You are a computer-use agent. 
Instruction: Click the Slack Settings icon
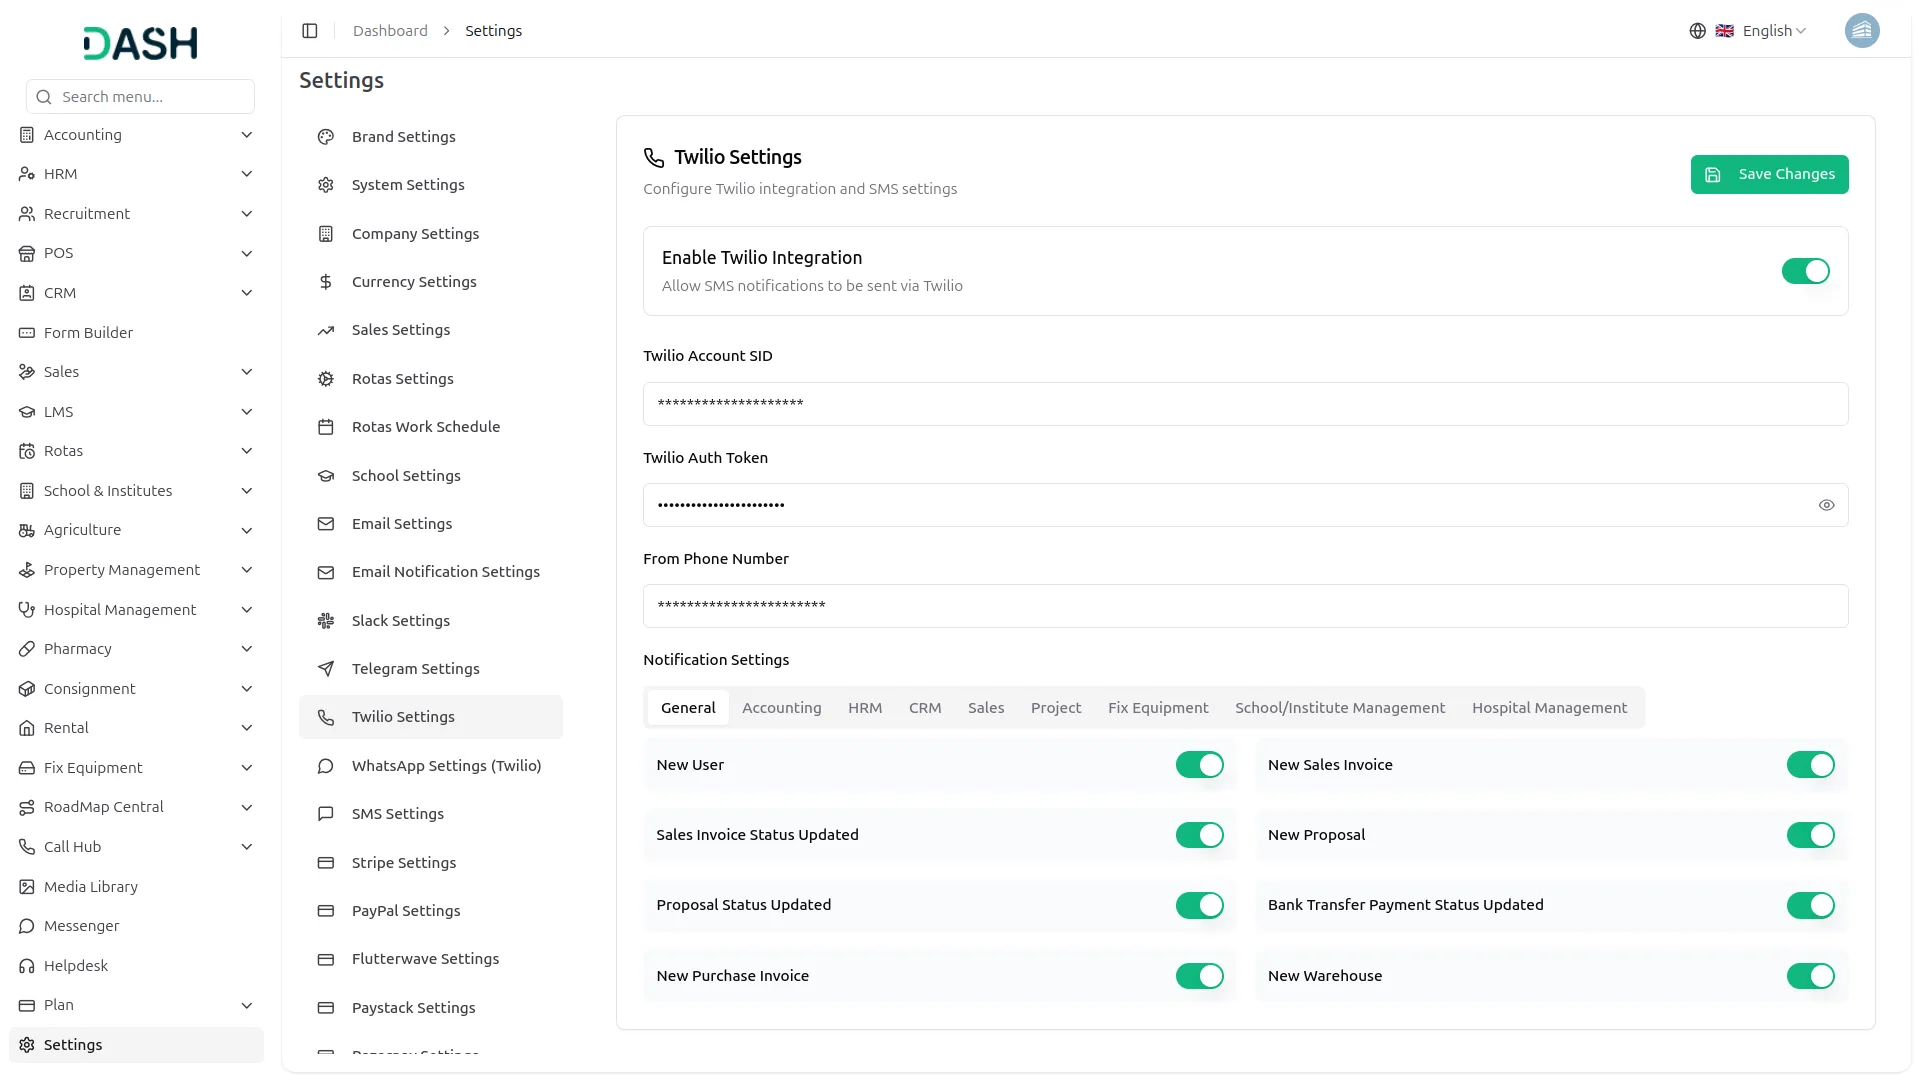(x=325, y=620)
